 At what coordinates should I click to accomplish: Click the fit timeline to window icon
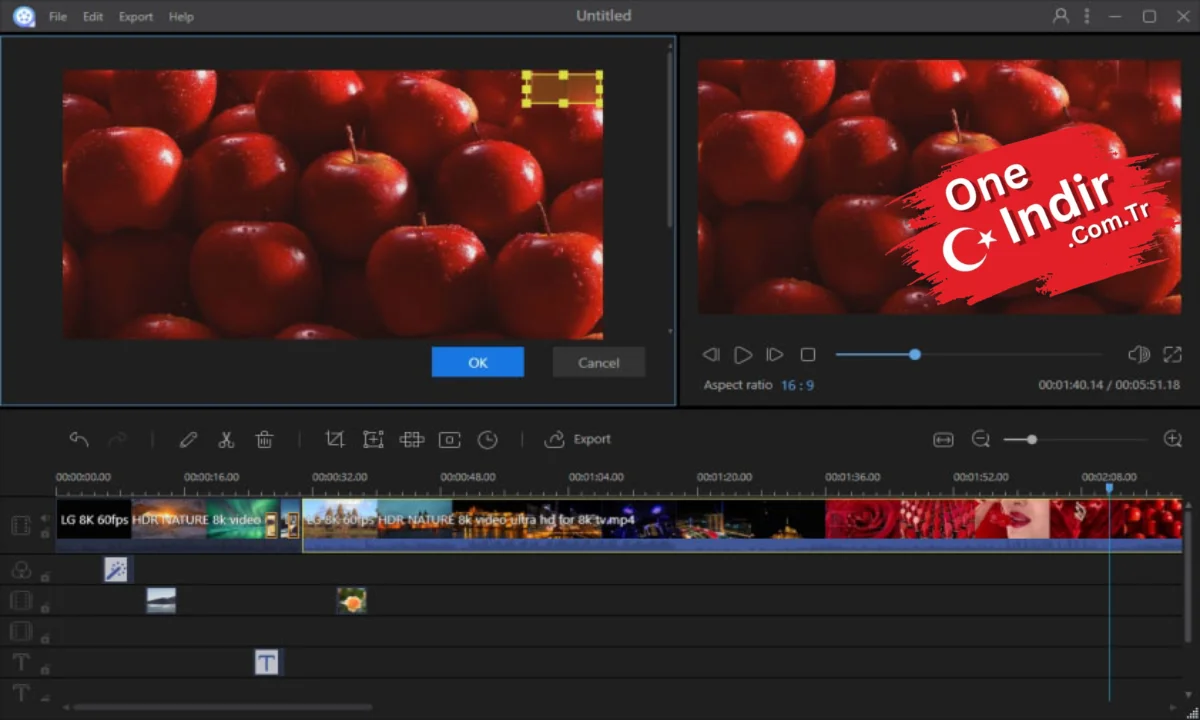943,440
